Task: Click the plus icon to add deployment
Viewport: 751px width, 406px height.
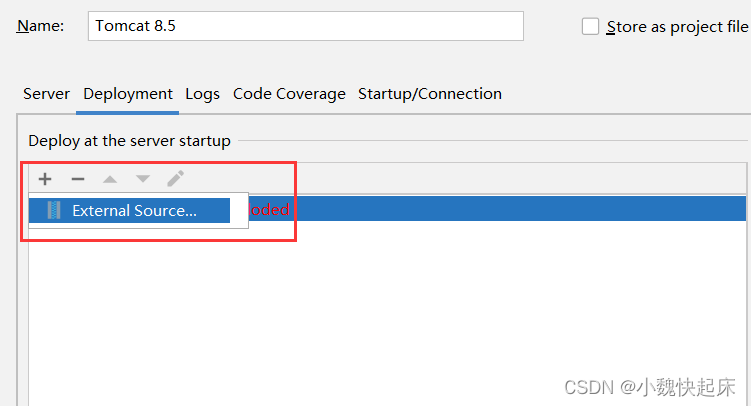Action: pyautogui.click(x=45, y=179)
